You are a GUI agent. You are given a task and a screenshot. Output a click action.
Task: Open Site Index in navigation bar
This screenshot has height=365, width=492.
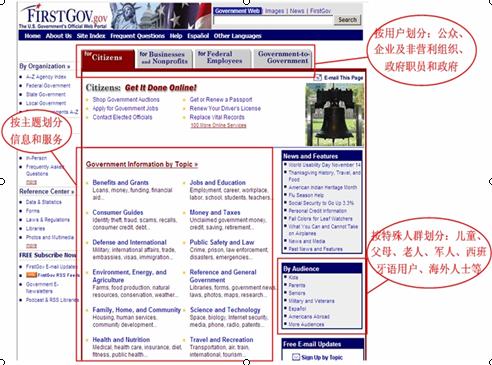click(91, 36)
